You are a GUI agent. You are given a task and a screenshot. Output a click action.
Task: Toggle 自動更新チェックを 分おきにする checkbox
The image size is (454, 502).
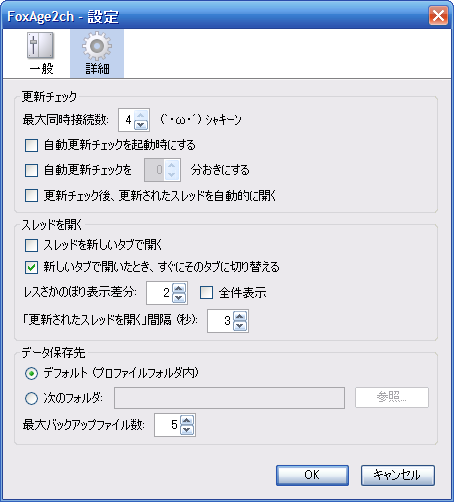click(31, 170)
